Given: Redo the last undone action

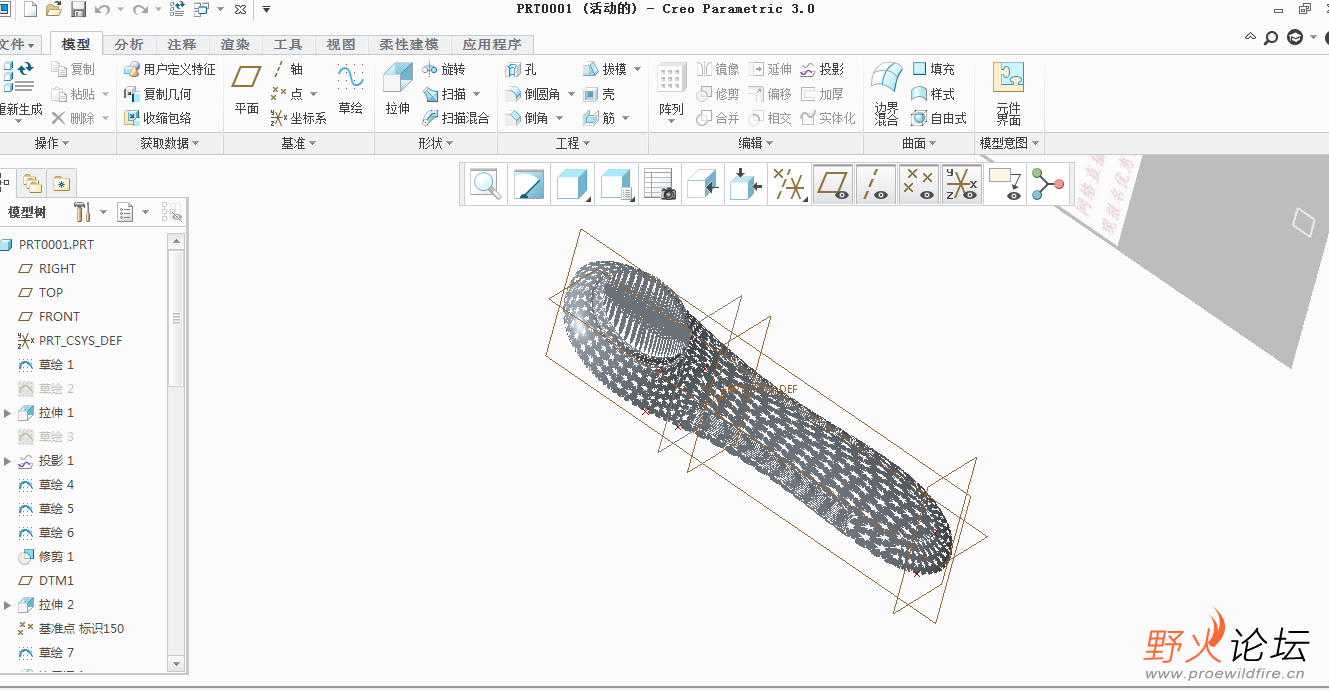Looking at the screenshot, I should (140, 9).
